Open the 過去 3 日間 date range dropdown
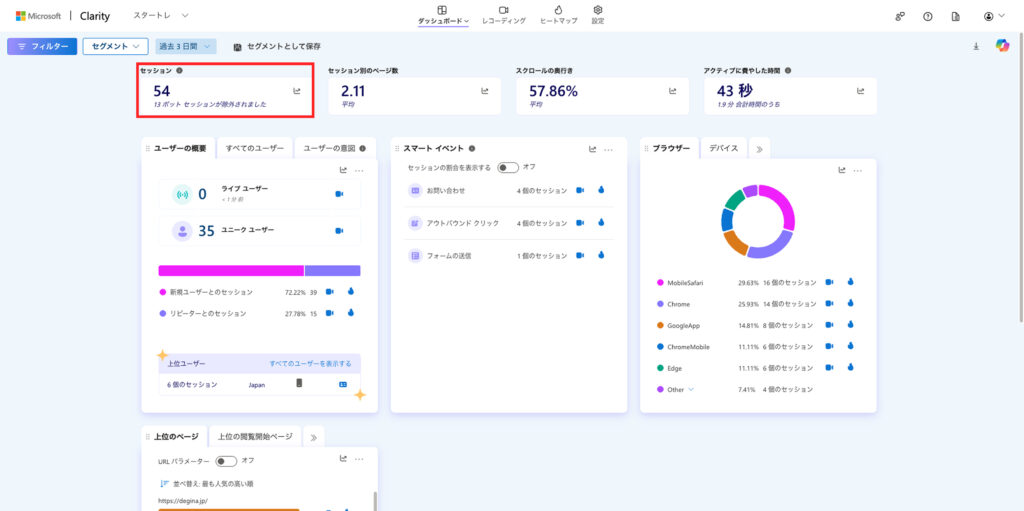 (186, 46)
